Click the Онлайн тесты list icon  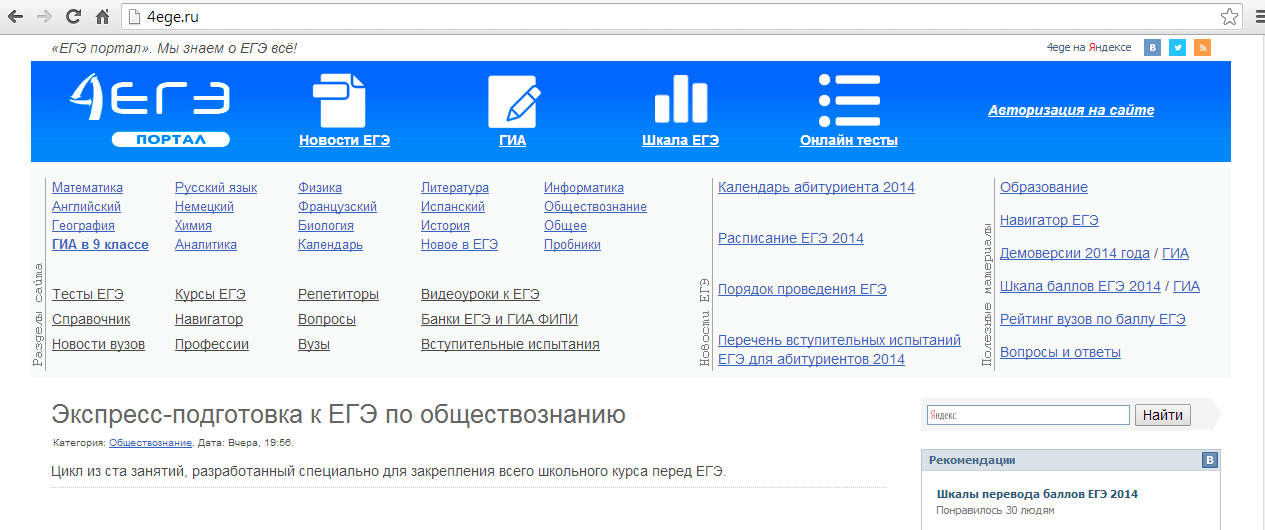point(849,100)
